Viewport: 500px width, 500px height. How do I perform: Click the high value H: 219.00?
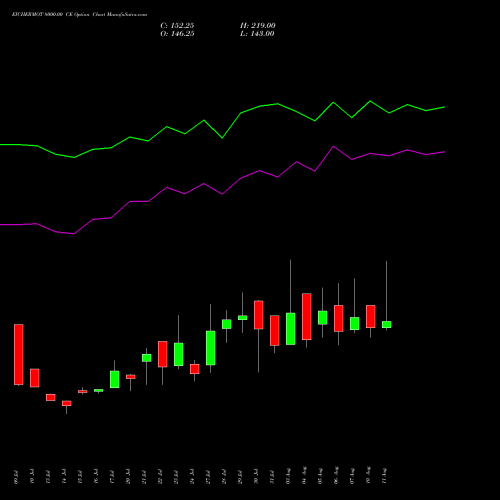point(258,26)
